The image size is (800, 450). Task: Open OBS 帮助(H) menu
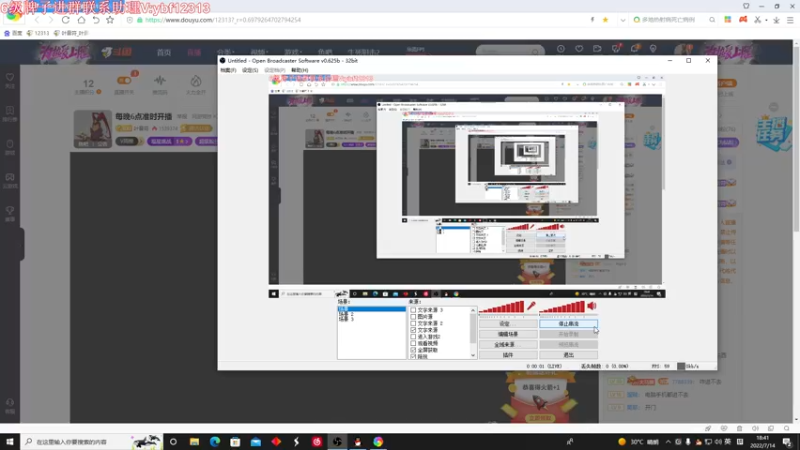pyautogui.click(x=299, y=70)
